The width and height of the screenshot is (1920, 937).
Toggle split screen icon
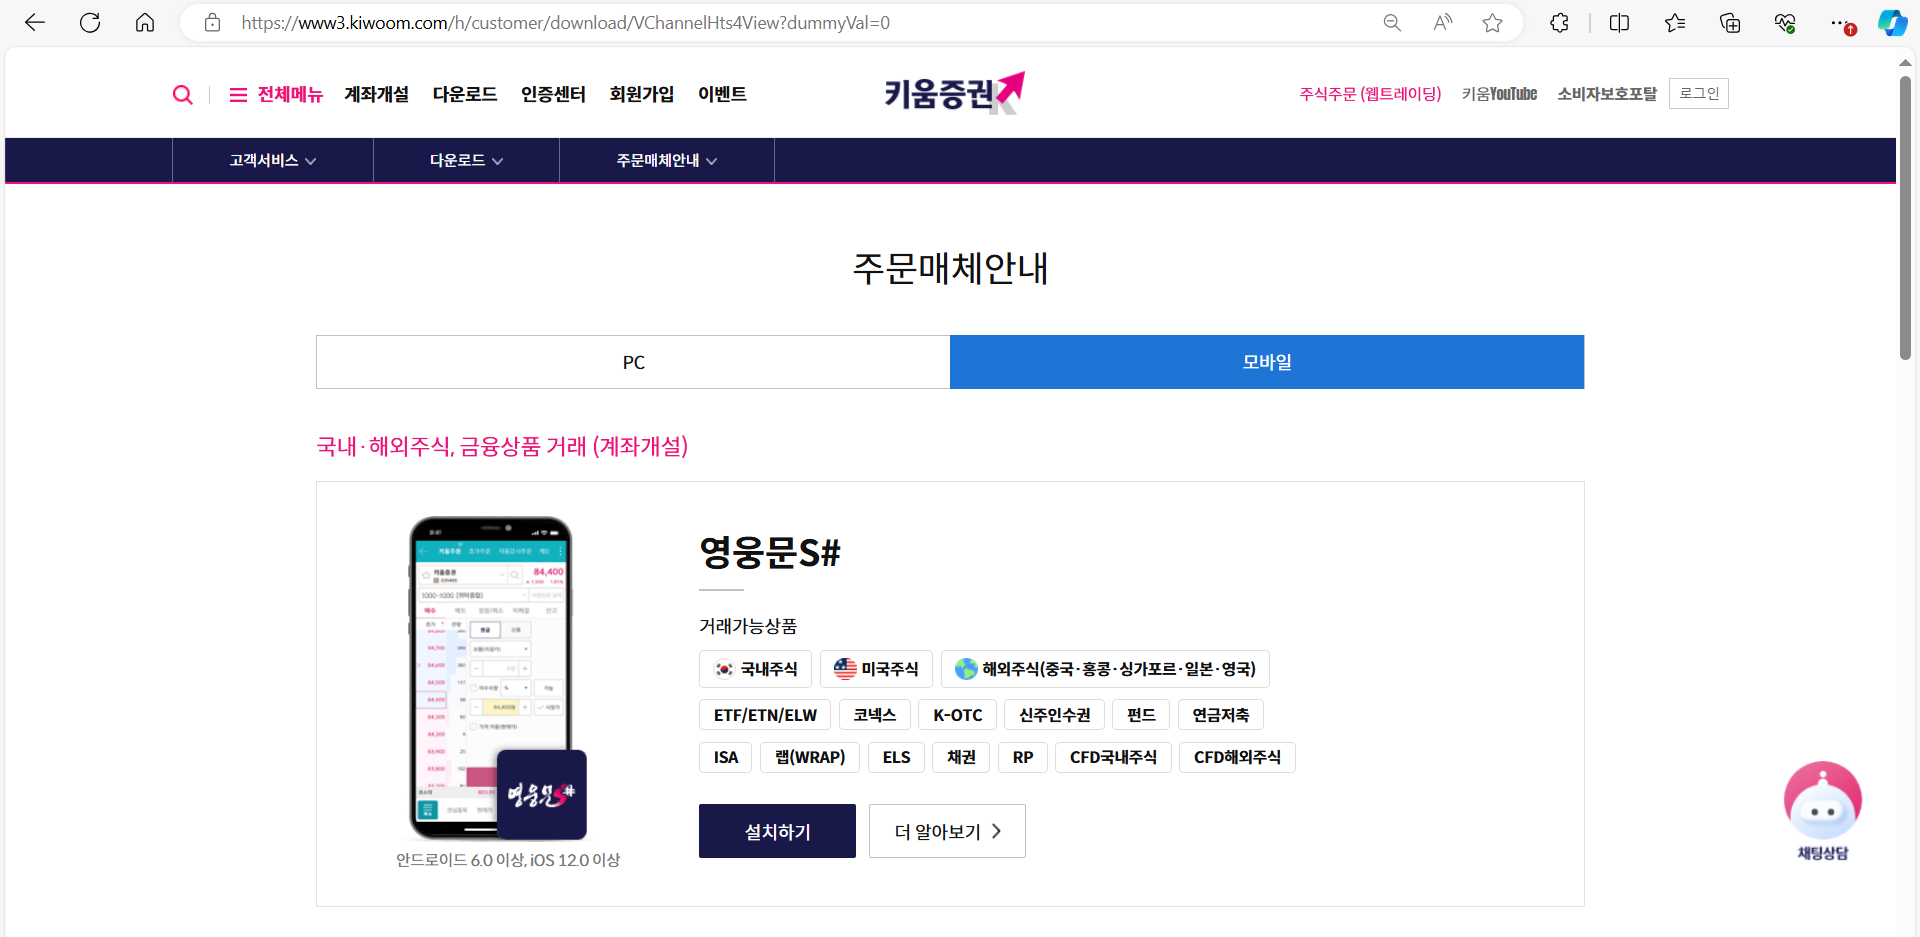coord(1620,22)
